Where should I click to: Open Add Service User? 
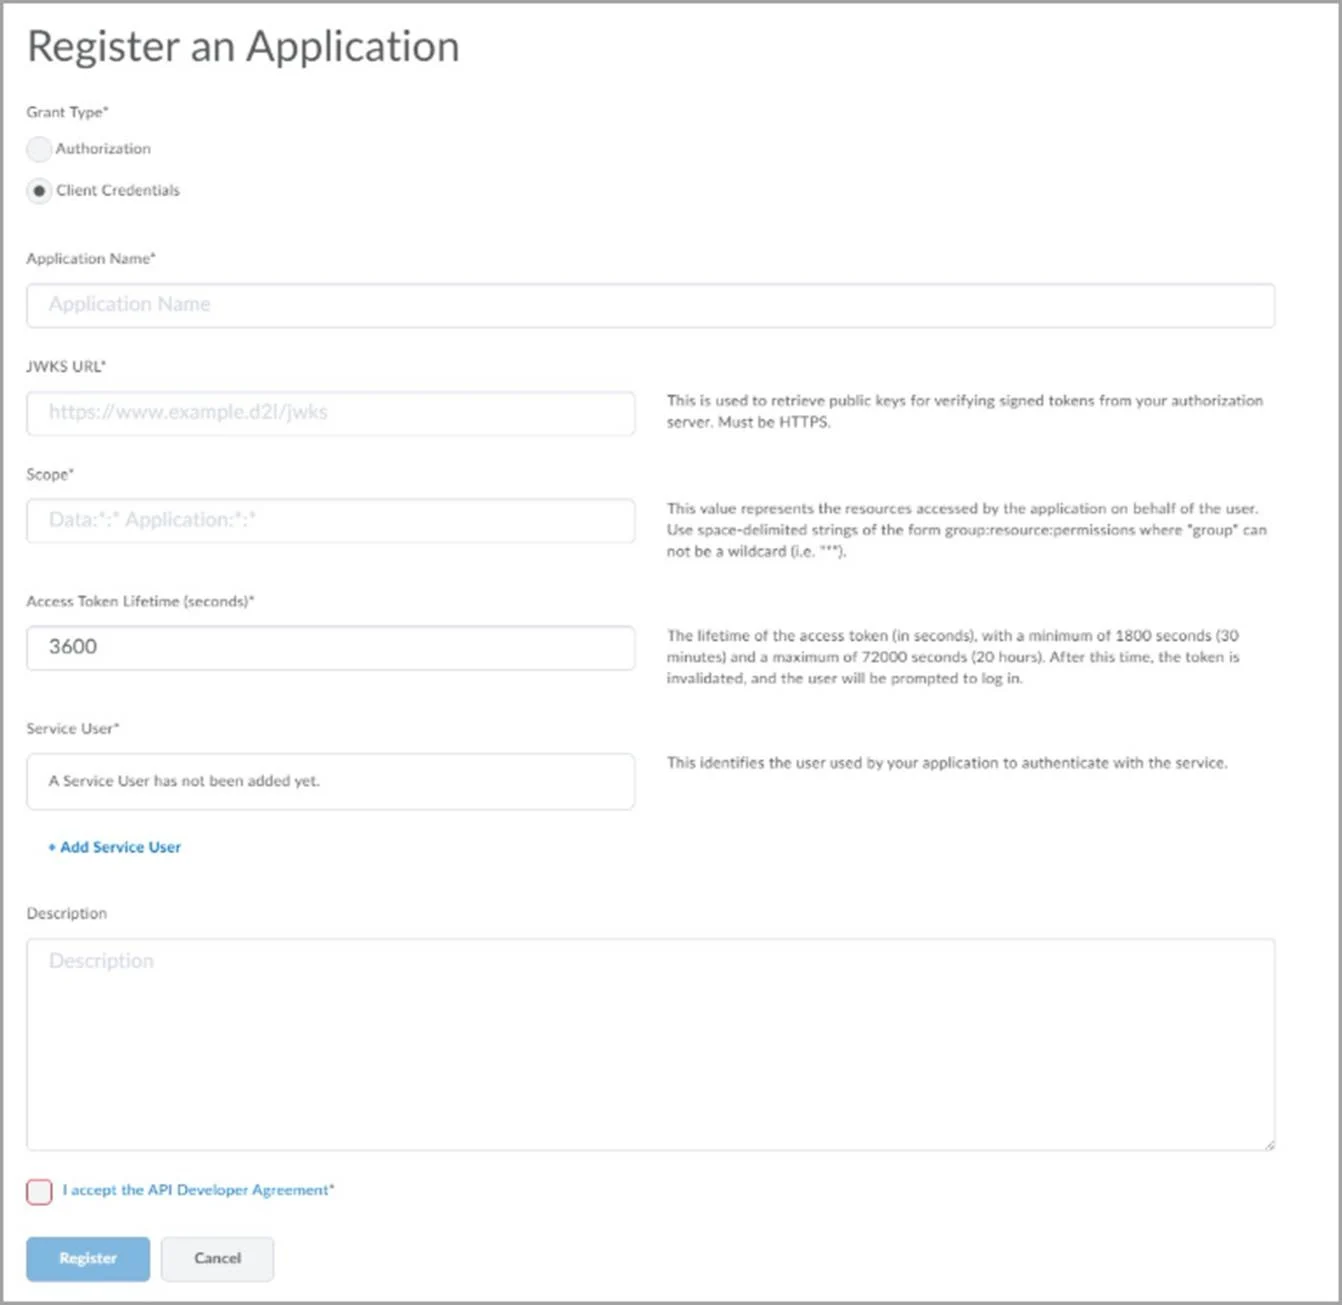click(x=119, y=847)
